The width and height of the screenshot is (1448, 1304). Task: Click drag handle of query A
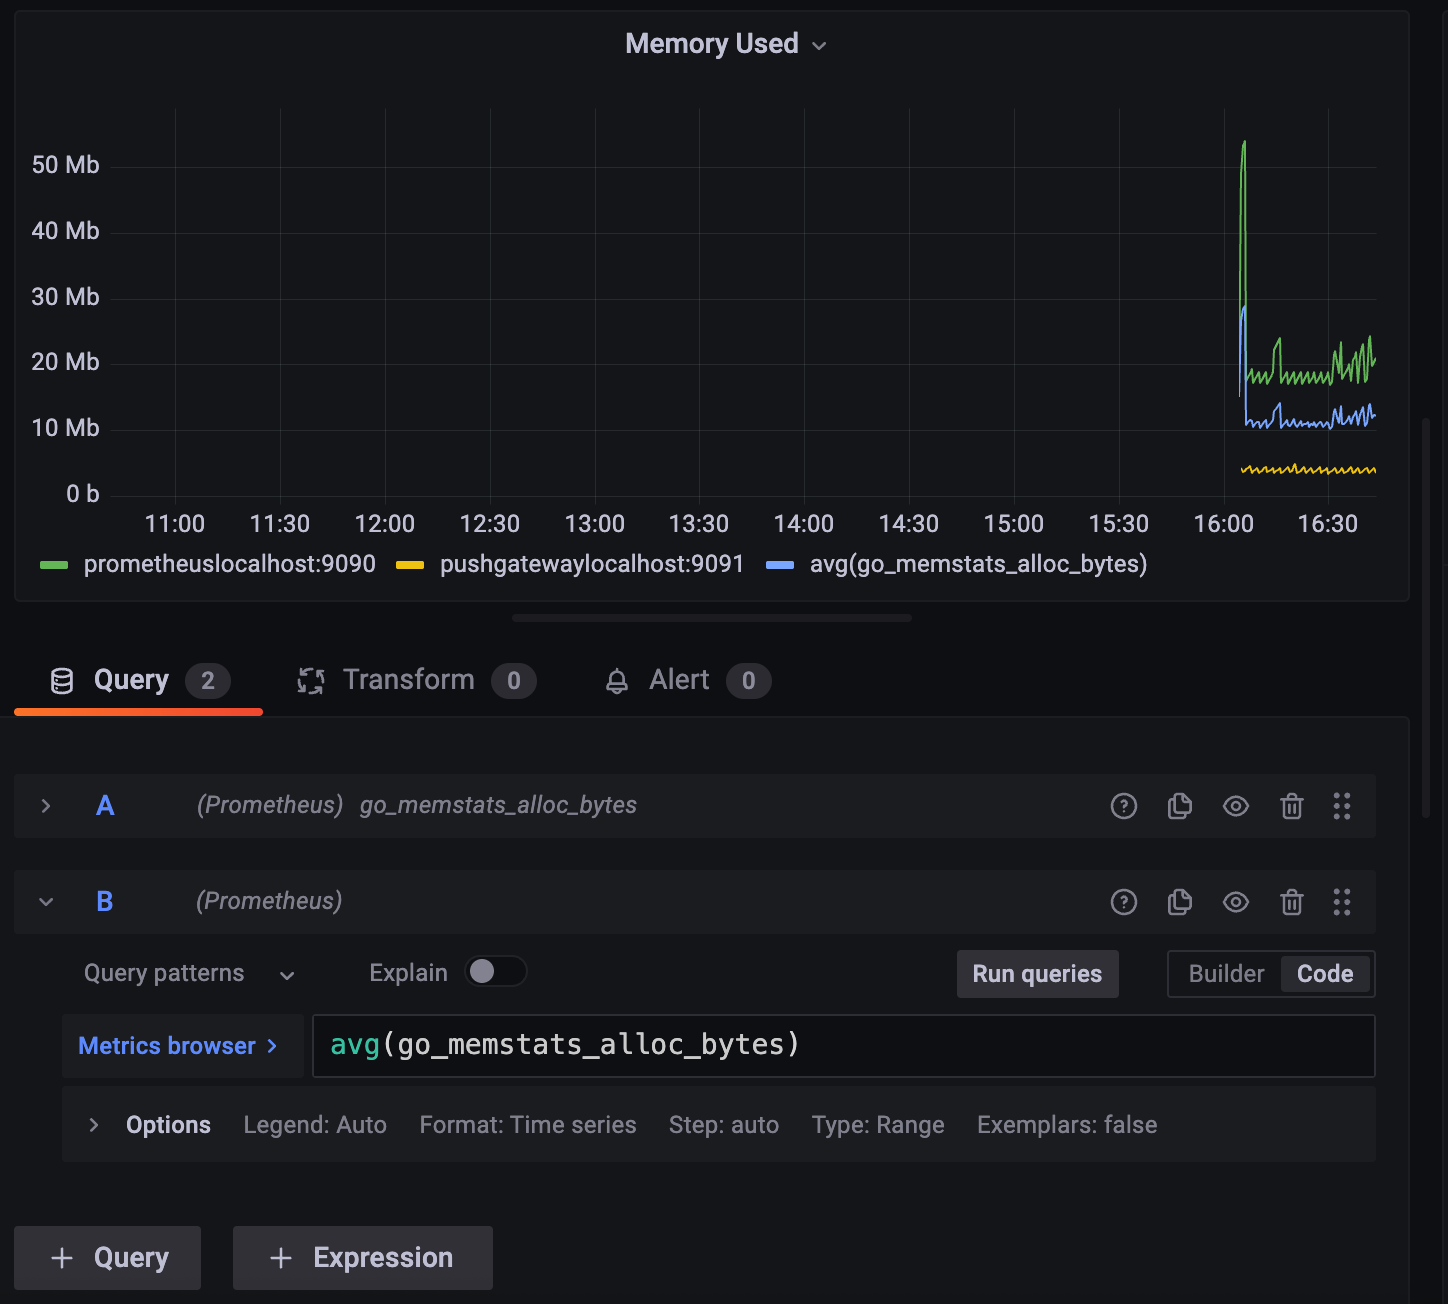click(1342, 806)
